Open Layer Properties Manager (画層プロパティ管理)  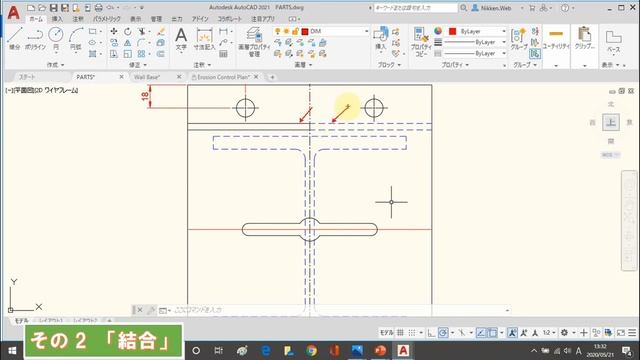pyautogui.click(x=254, y=41)
